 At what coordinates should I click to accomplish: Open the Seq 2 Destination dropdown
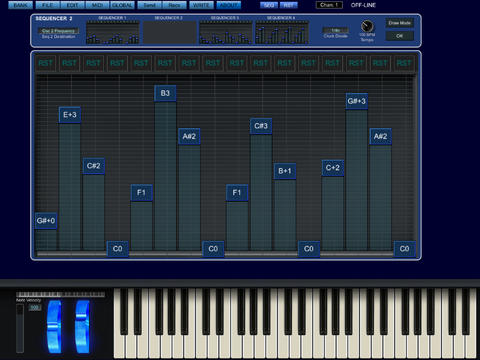(x=58, y=31)
